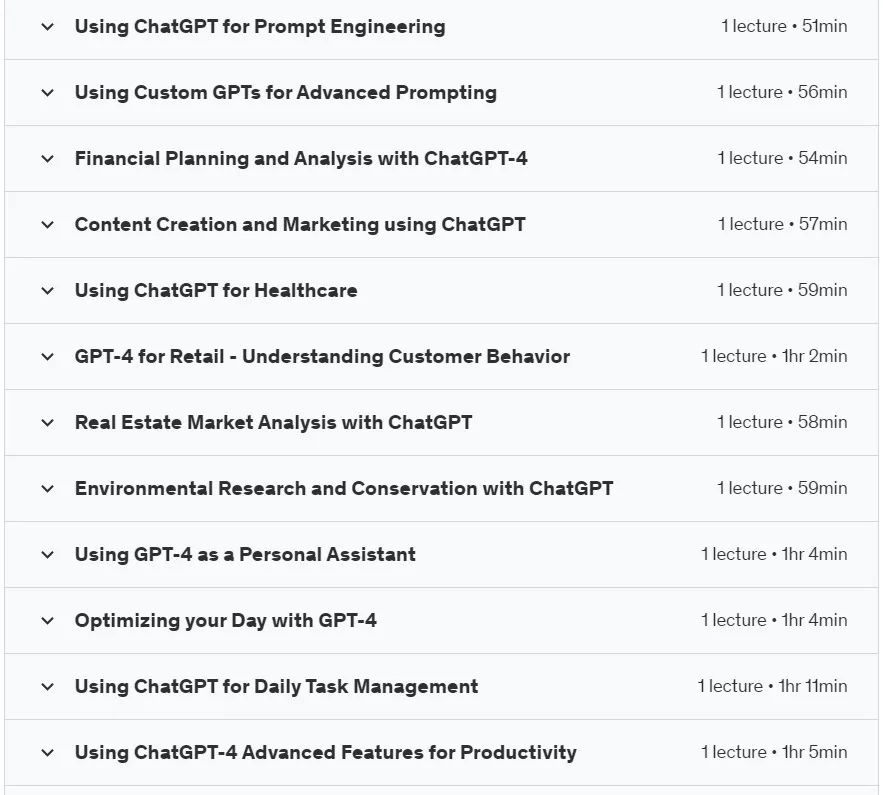Click the Real Estate Market Analysis with ChatGPT title
The width and height of the screenshot is (883, 795).
(273, 422)
